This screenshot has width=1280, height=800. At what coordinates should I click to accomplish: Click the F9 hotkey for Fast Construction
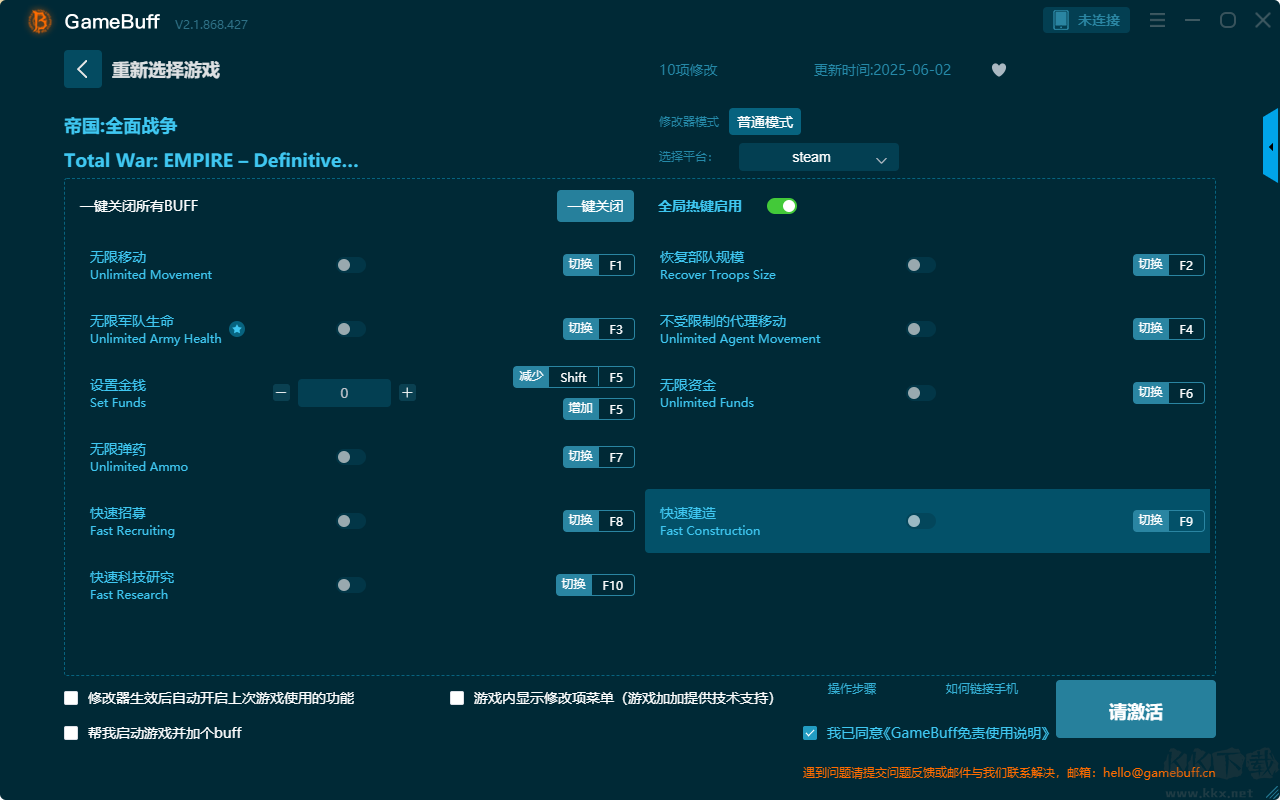[1185, 521]
